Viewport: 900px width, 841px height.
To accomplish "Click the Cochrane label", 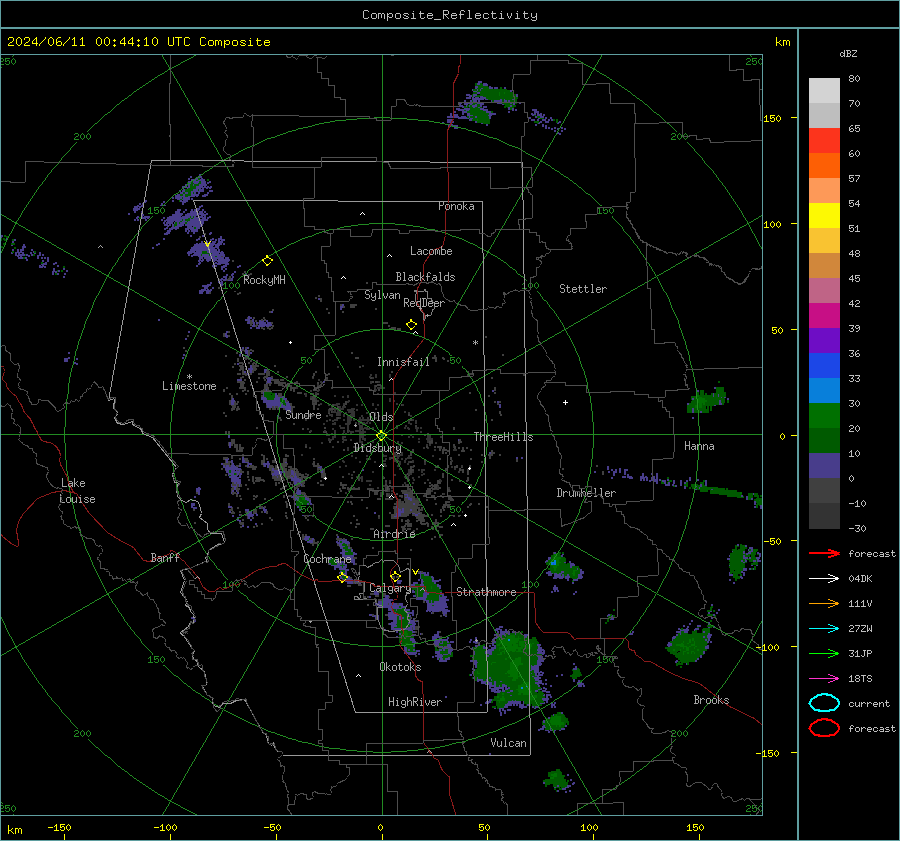I will (327, 559).
